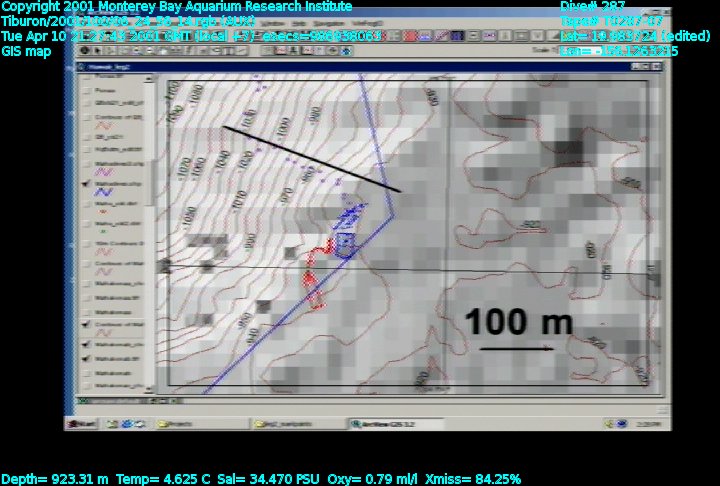The height and width of the screenshot is (486, 720).
Task: Select the Identify tool in the toolbar
Action: tap(86, 50)
